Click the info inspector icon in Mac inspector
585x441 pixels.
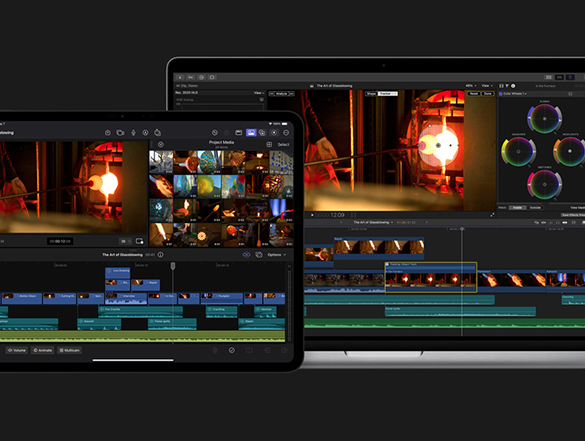[513, 86]
